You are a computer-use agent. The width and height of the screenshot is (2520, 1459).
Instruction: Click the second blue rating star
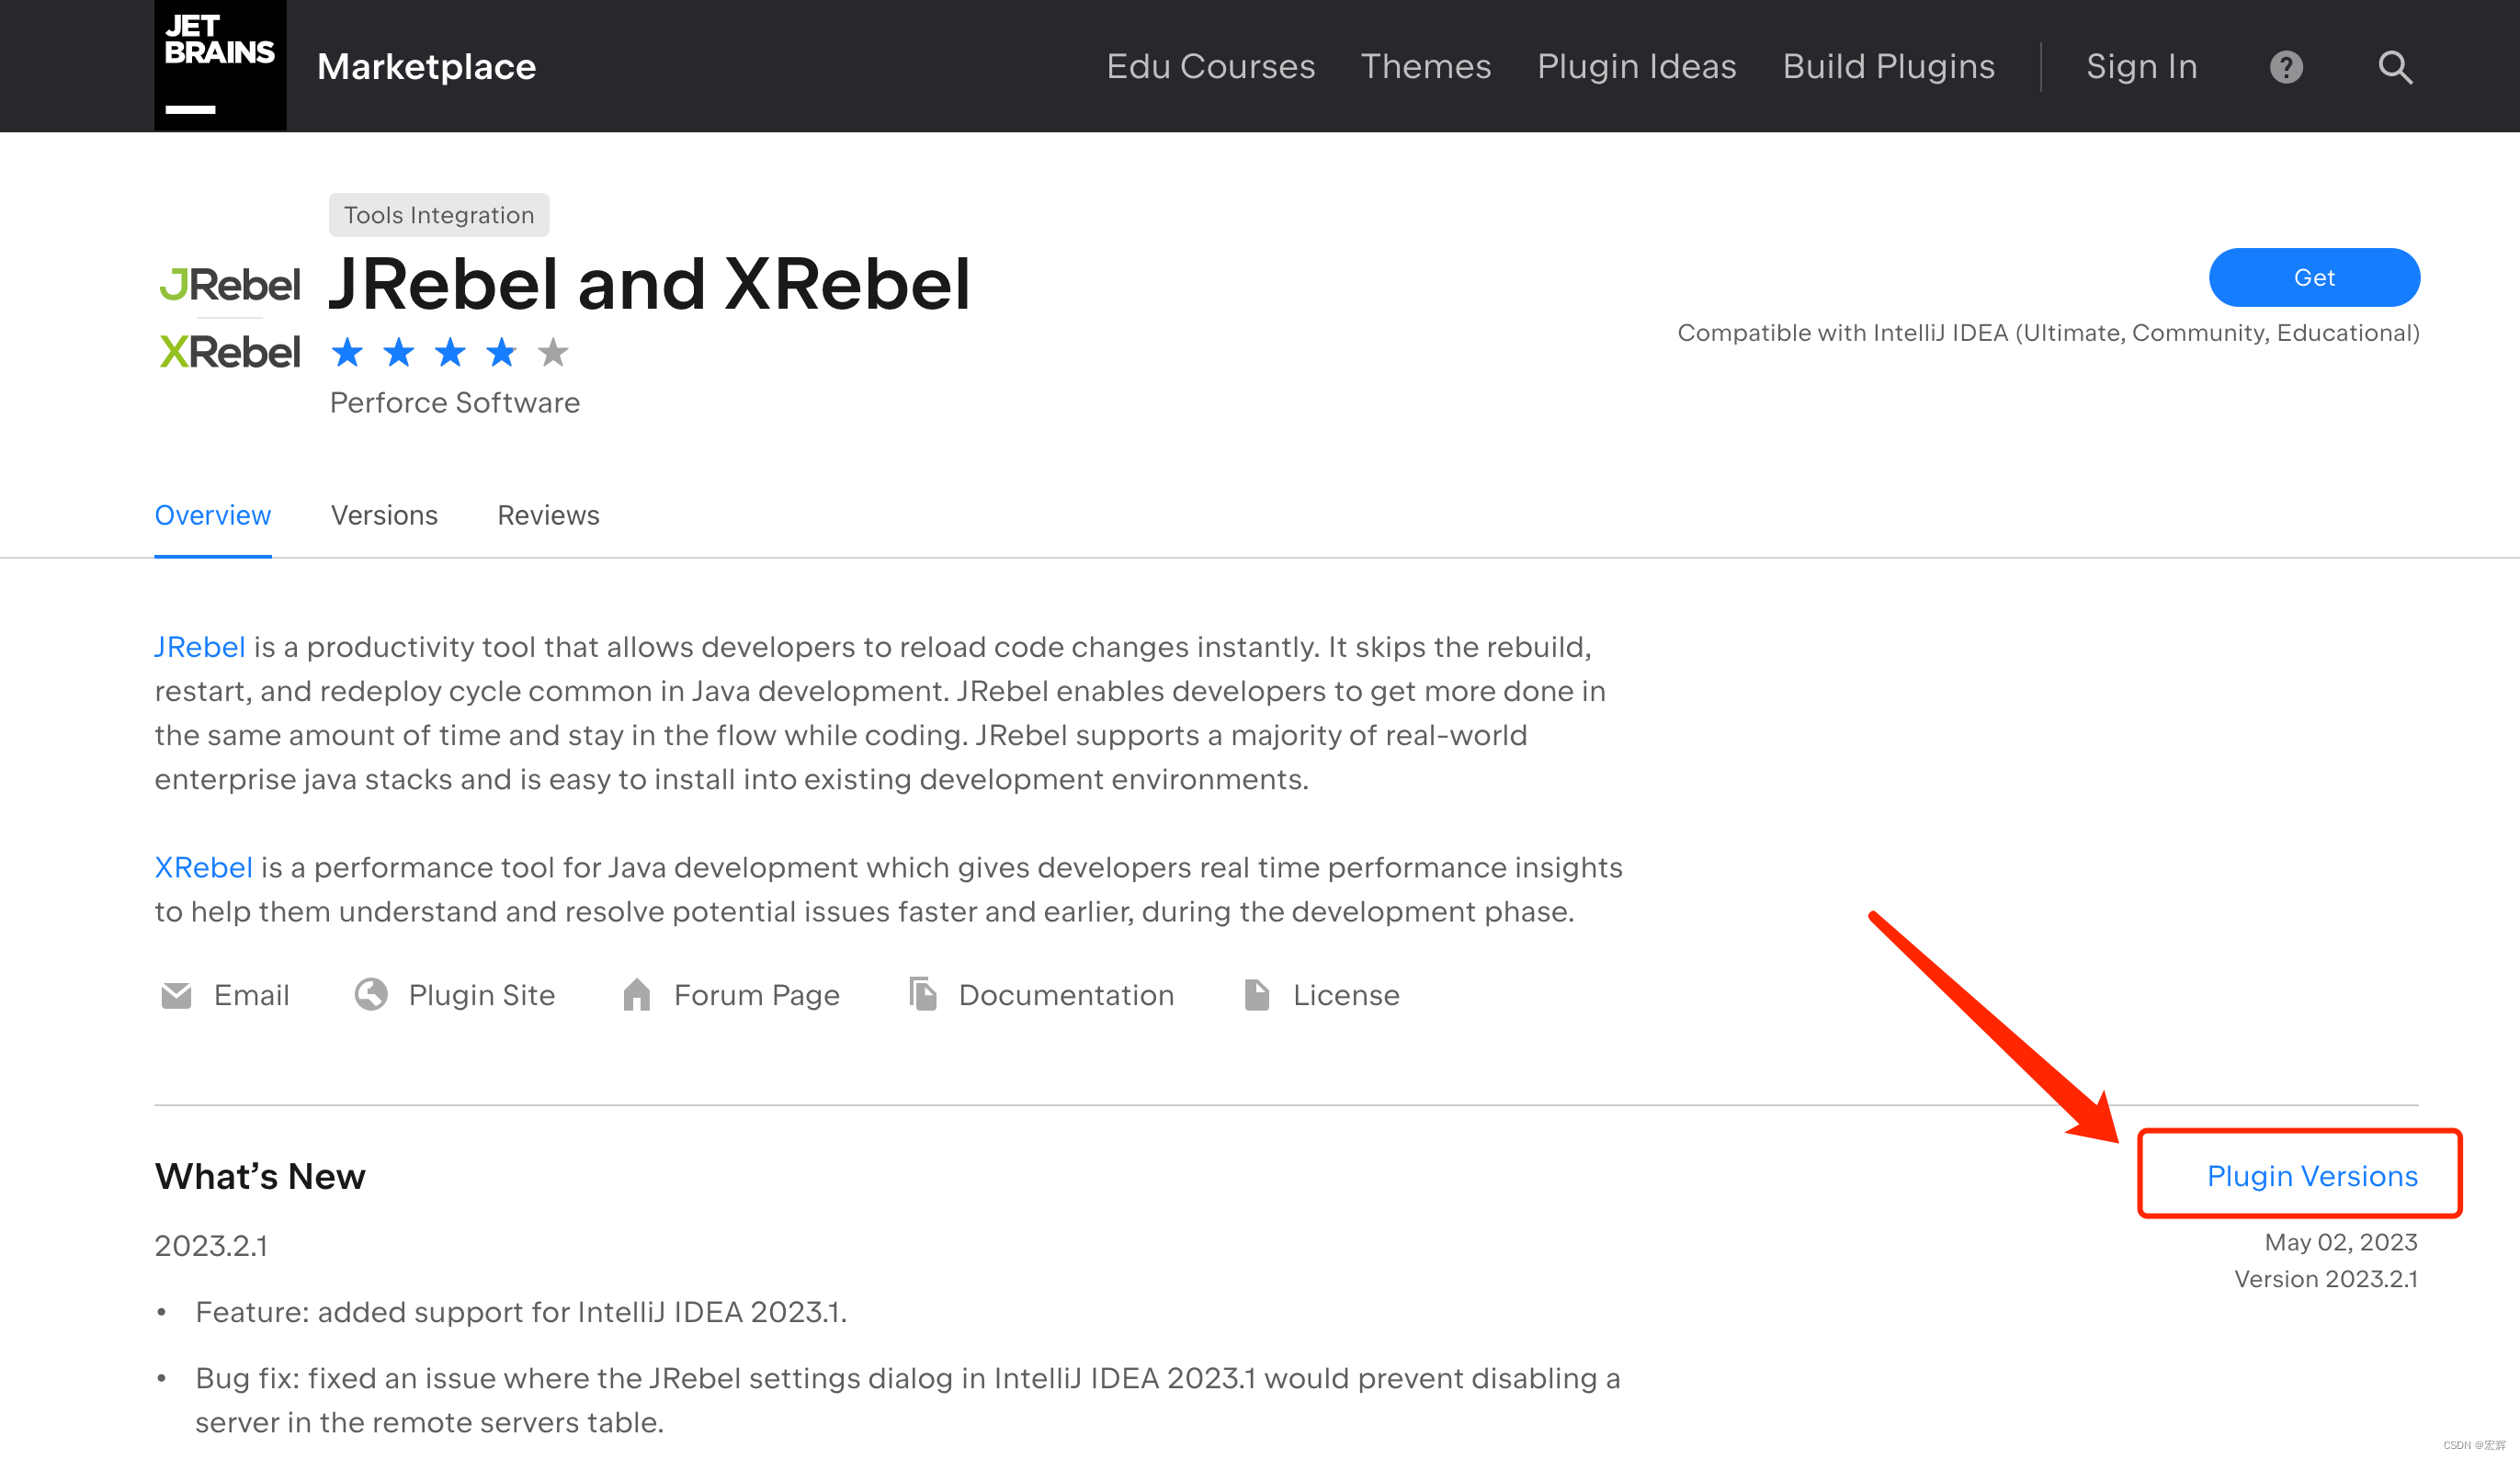[x=399, y=352]
